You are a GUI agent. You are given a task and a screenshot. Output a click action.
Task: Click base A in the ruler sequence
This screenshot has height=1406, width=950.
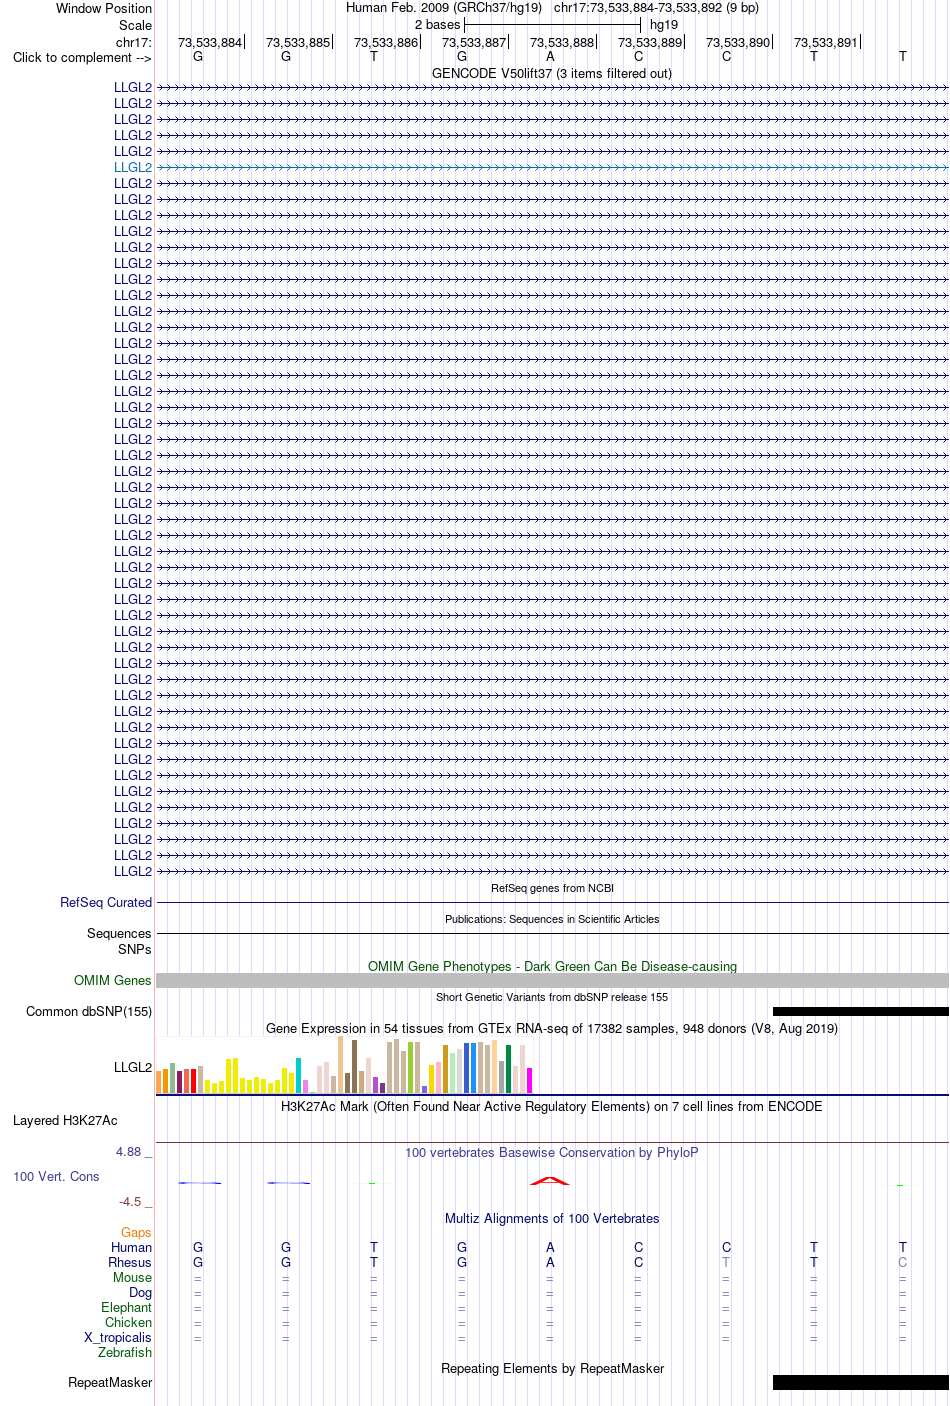550,57
